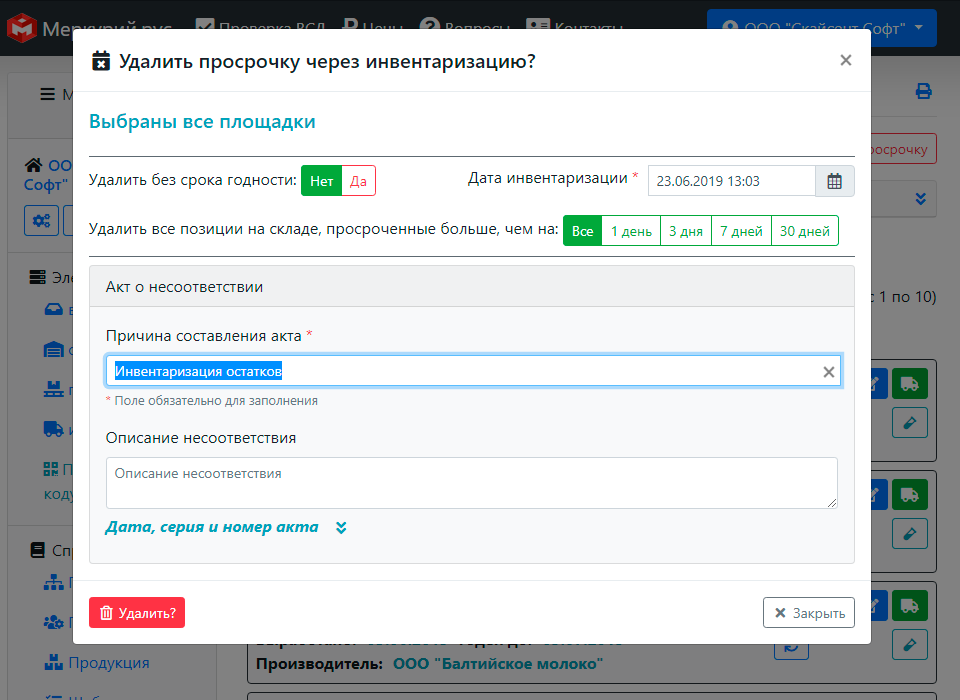
Task: Select the 7 дней filter option
Action: (744, 230)
